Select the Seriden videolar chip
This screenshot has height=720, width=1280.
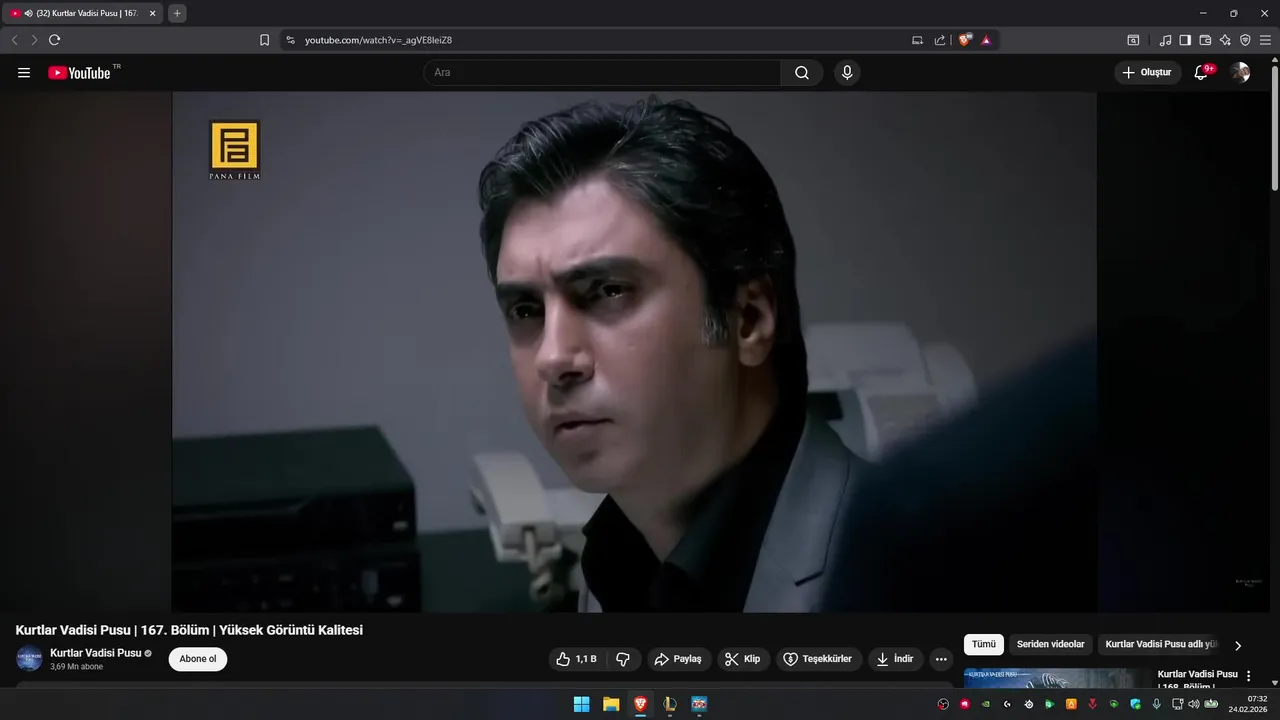coord(1050,645)
